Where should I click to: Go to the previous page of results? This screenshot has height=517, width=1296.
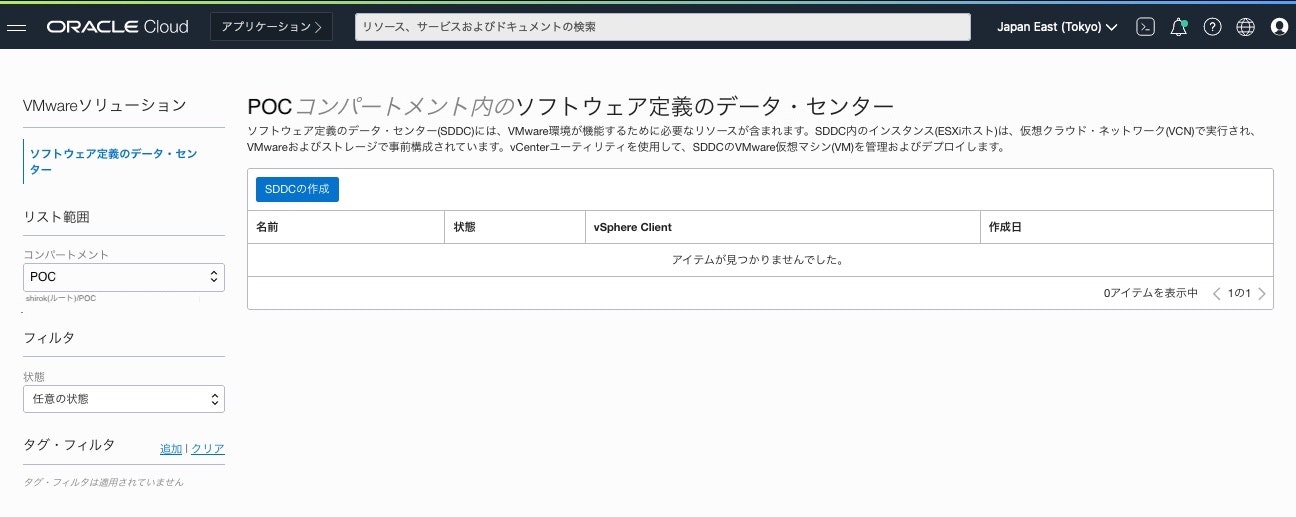[1217, 293]
